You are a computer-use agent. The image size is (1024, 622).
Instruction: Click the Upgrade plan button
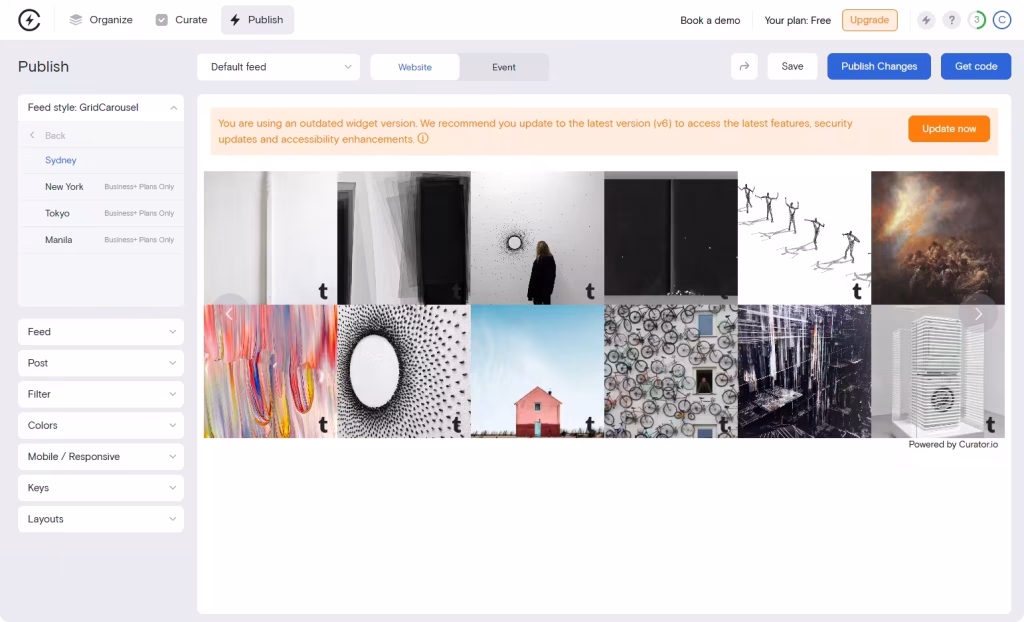(869, 20)
